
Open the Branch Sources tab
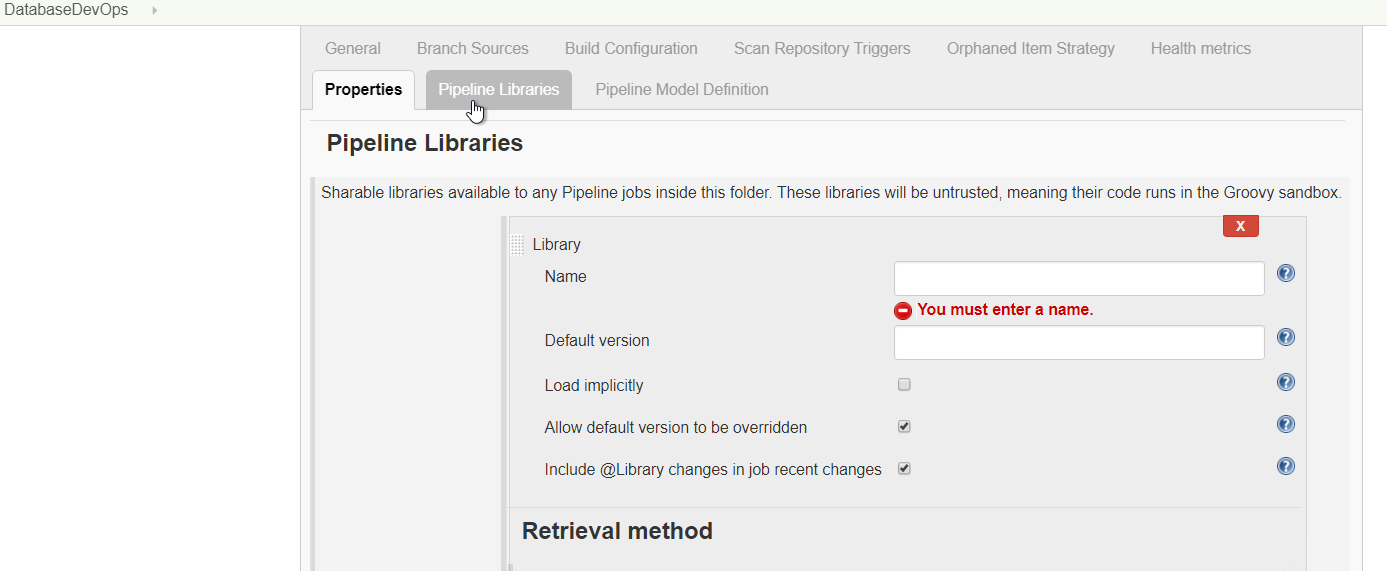click(472, 48)
